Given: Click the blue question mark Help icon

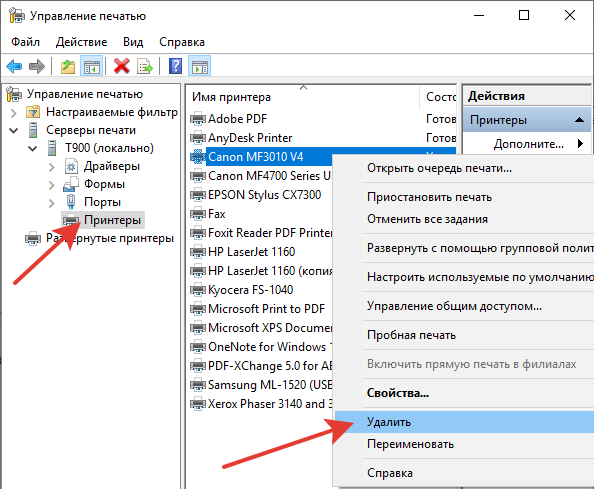Looking at the screenshot, I should [x=175, y=66].
